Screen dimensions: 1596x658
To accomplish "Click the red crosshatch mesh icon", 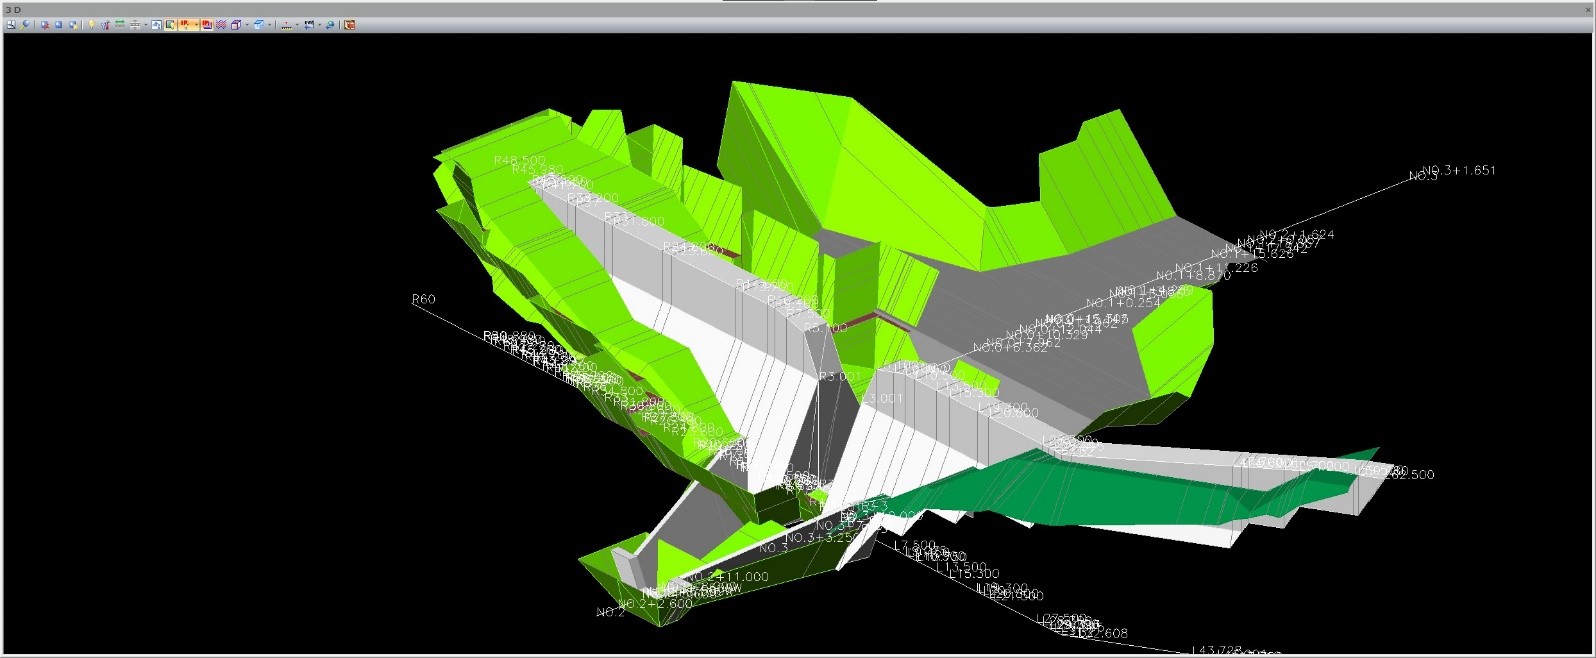I will coord(221,24).
